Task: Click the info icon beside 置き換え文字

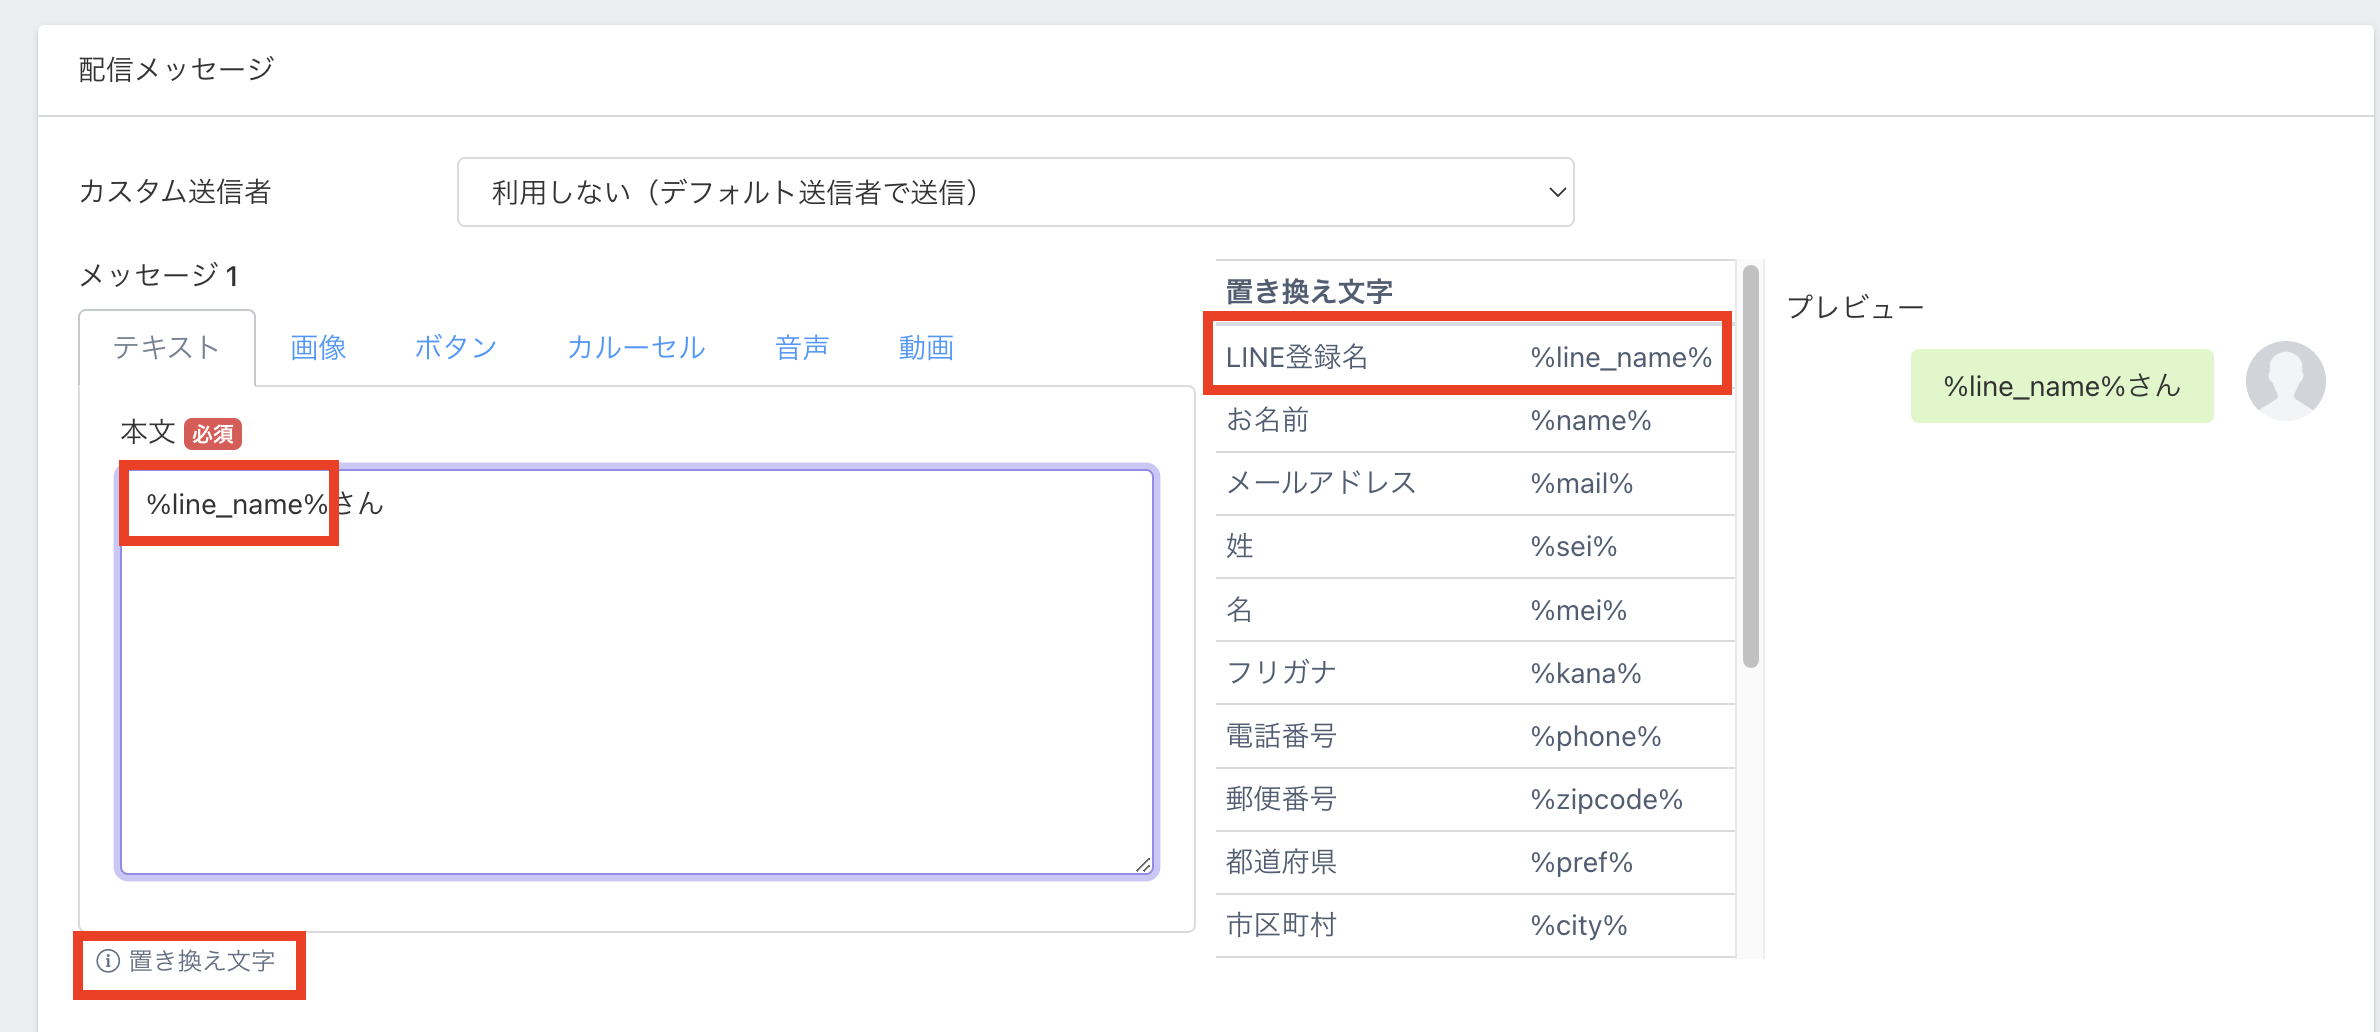Action: click(x=108, y=961)
